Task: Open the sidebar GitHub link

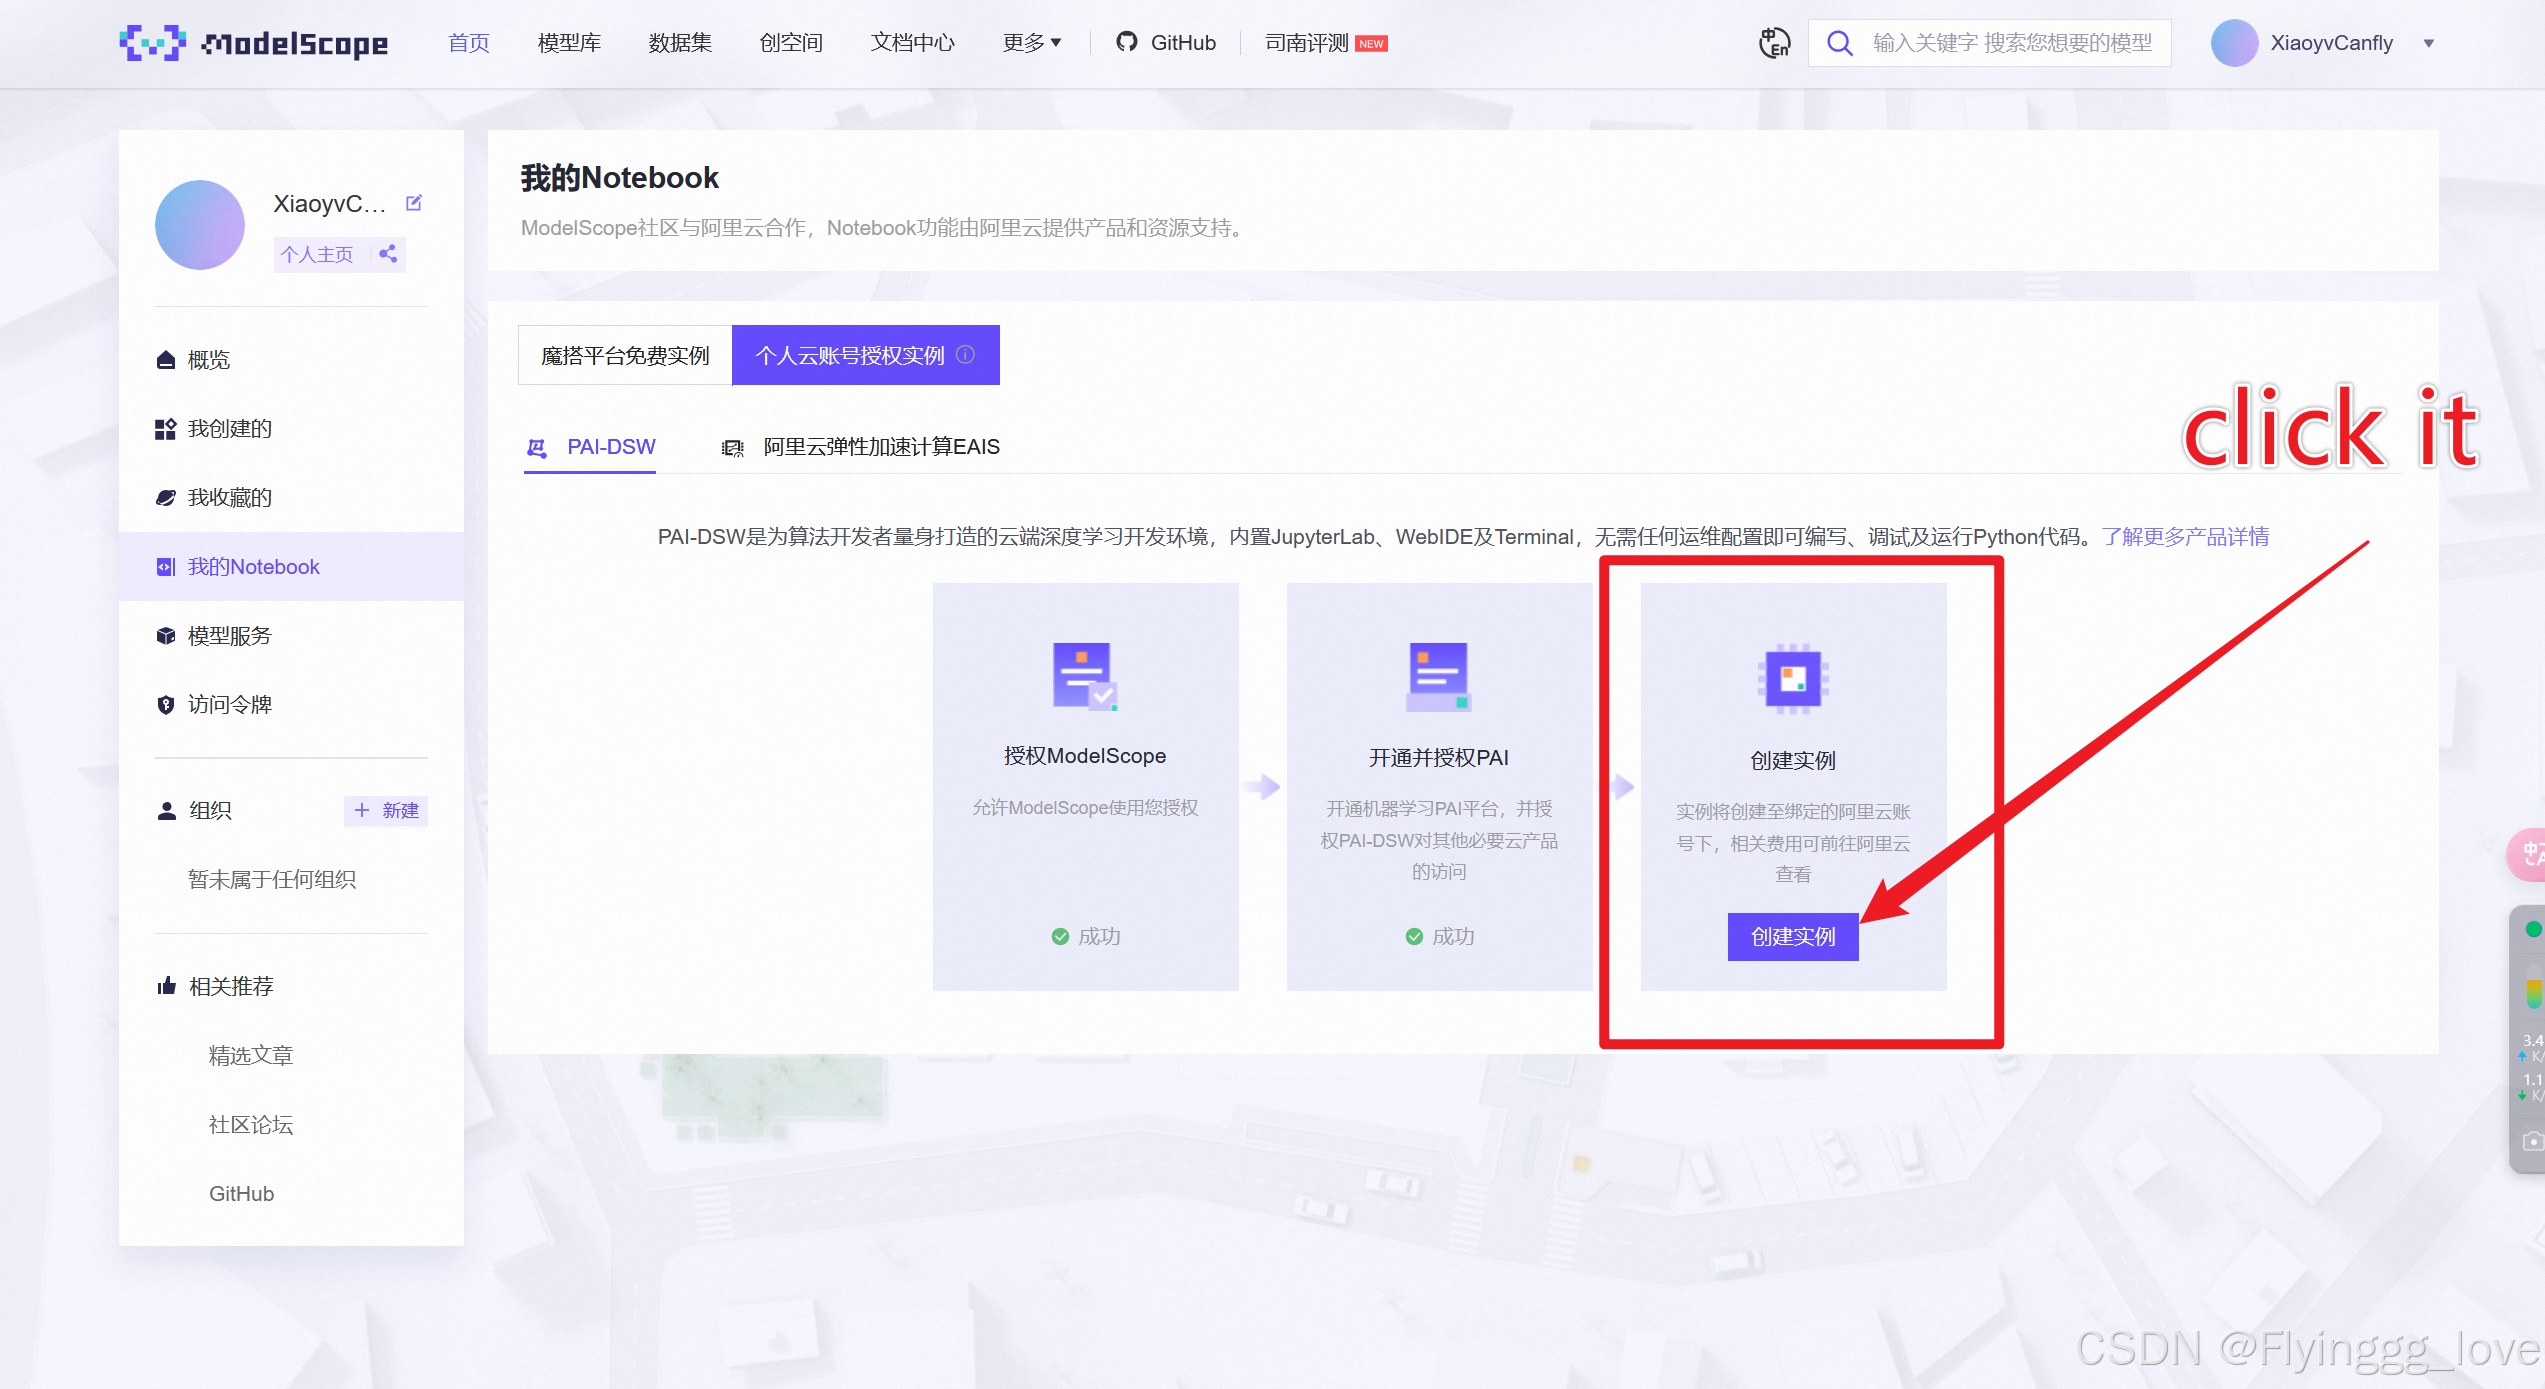Action: point(241,1194)
